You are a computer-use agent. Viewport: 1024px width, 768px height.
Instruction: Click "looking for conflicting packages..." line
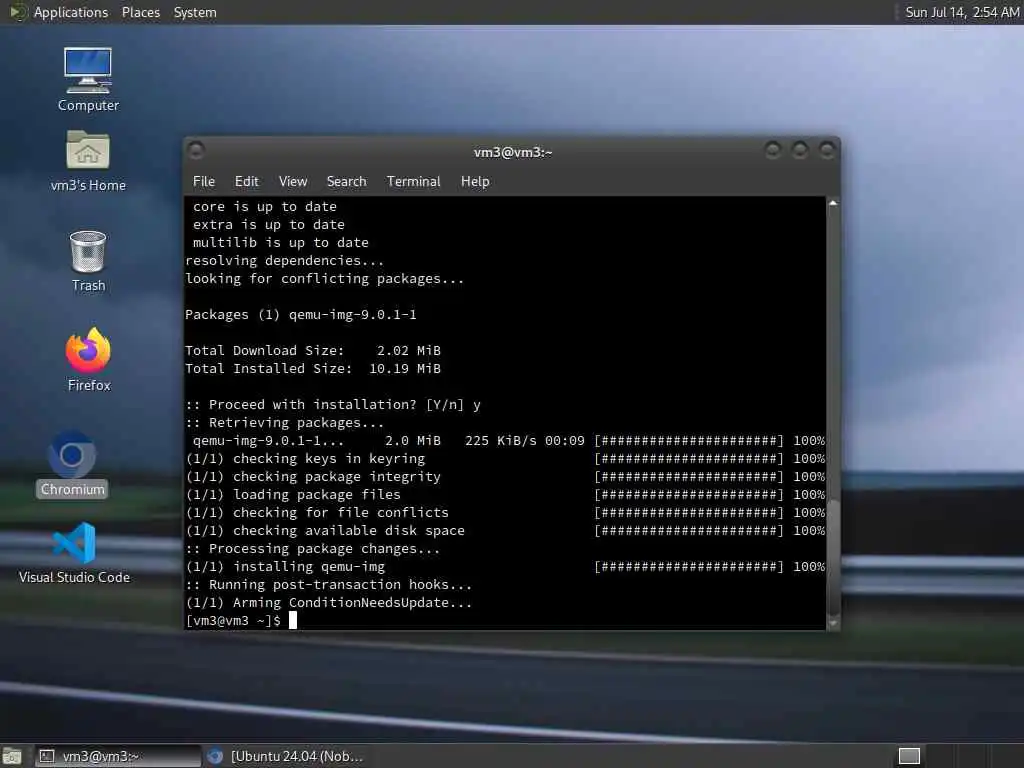click(x=325, y=279)
